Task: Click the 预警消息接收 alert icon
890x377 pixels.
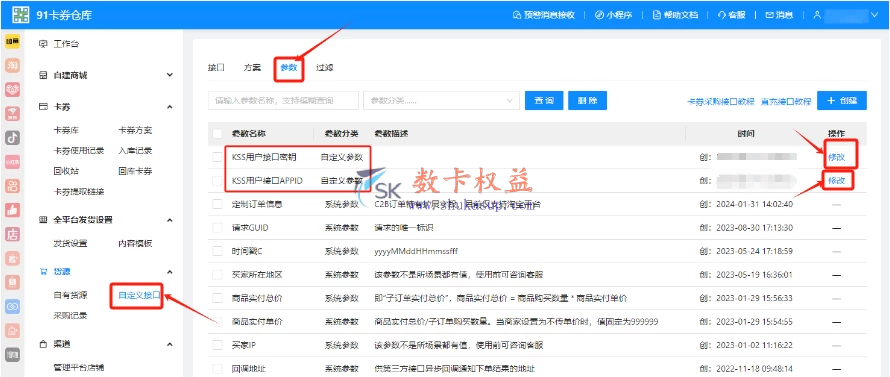Action: pyautogui.click(x=517, y=15)
